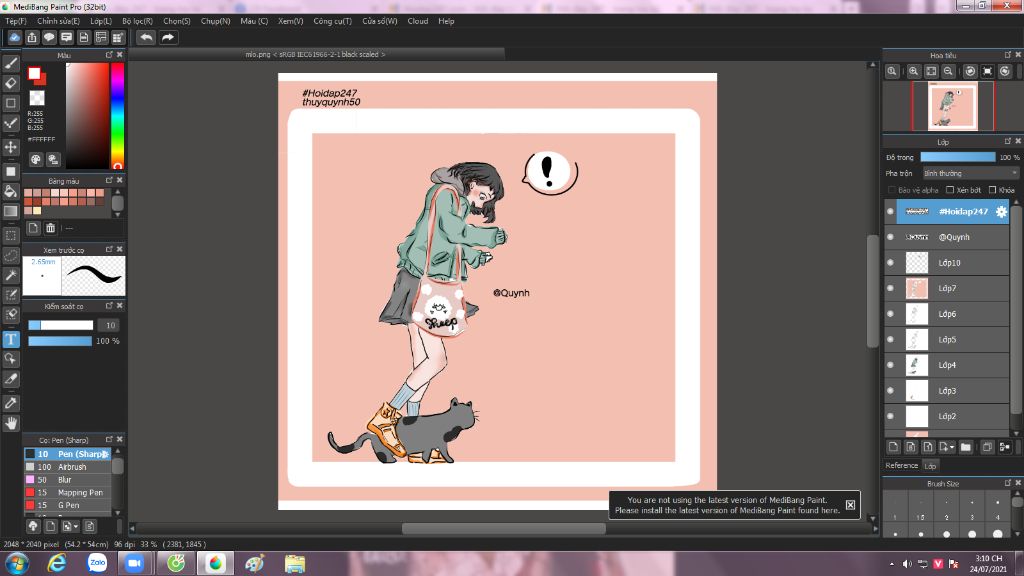Undock the Hoa tiêu navigator panel
The width and height of the screenshot is (1024, 576).
(x=1008, y=55)
